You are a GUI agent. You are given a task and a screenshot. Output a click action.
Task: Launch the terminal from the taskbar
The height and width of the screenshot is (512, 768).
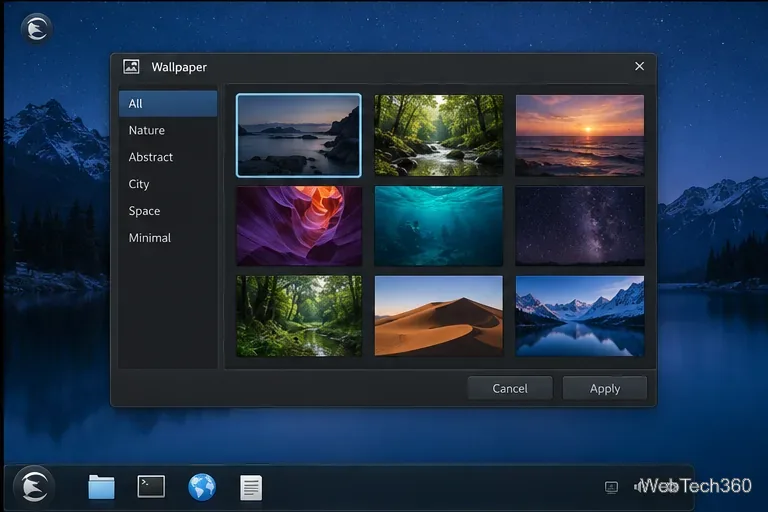151,487
